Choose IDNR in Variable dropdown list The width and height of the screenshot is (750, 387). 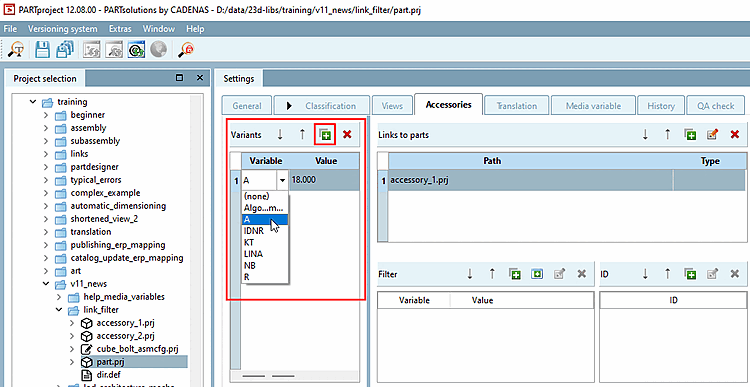pos(265,231)
